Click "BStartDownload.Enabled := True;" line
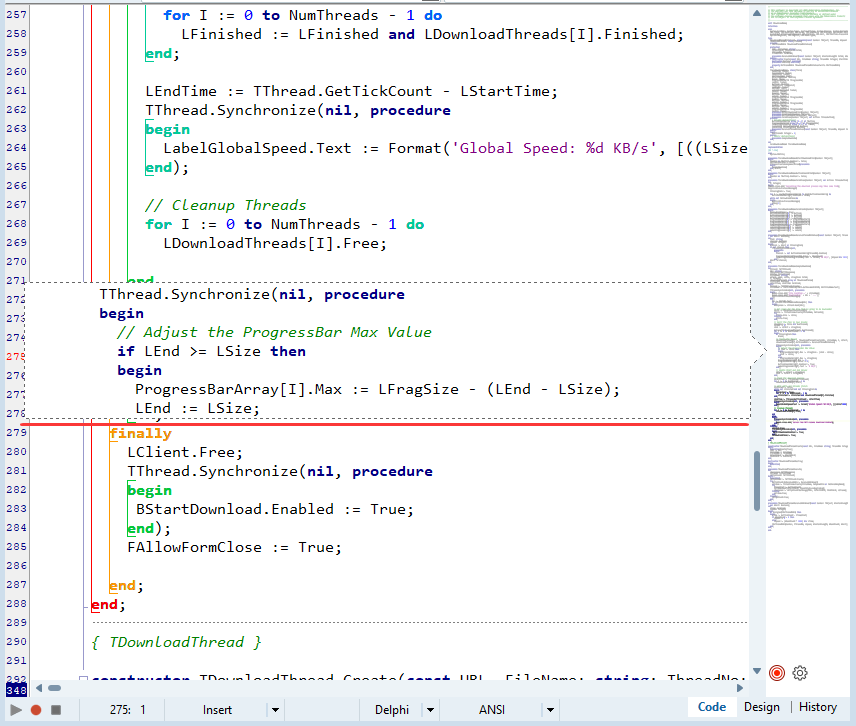Screen dimensions: 856x726 click(x=275, y=509)
